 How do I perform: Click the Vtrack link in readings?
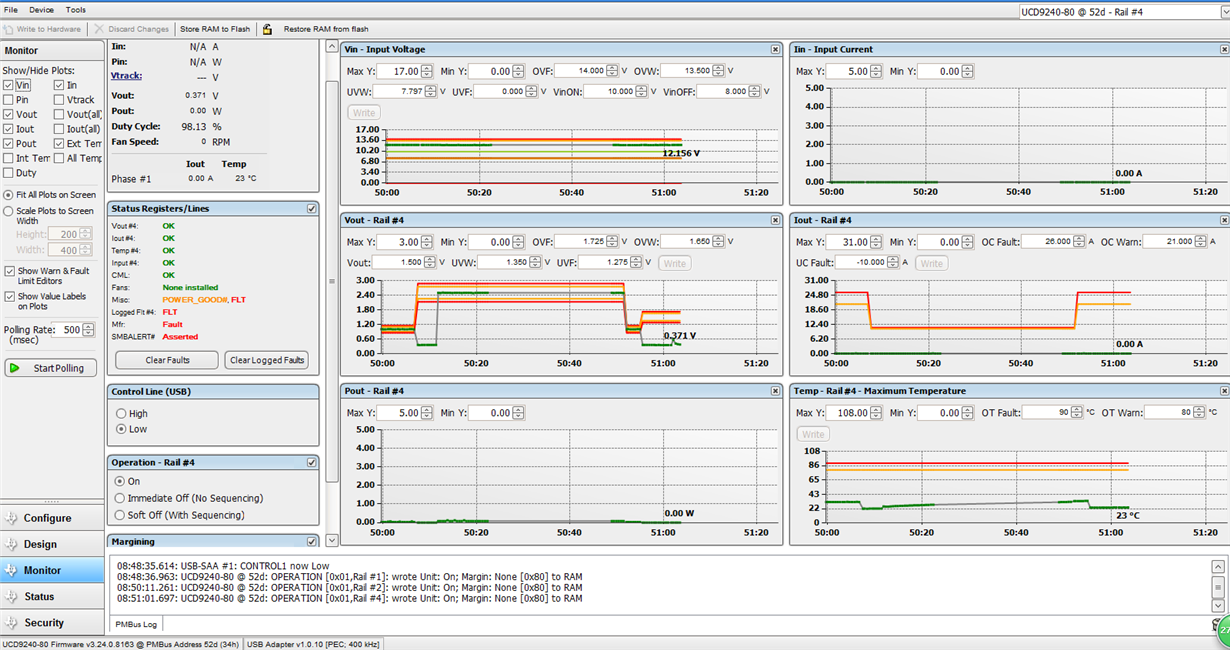tap(126, 76)
